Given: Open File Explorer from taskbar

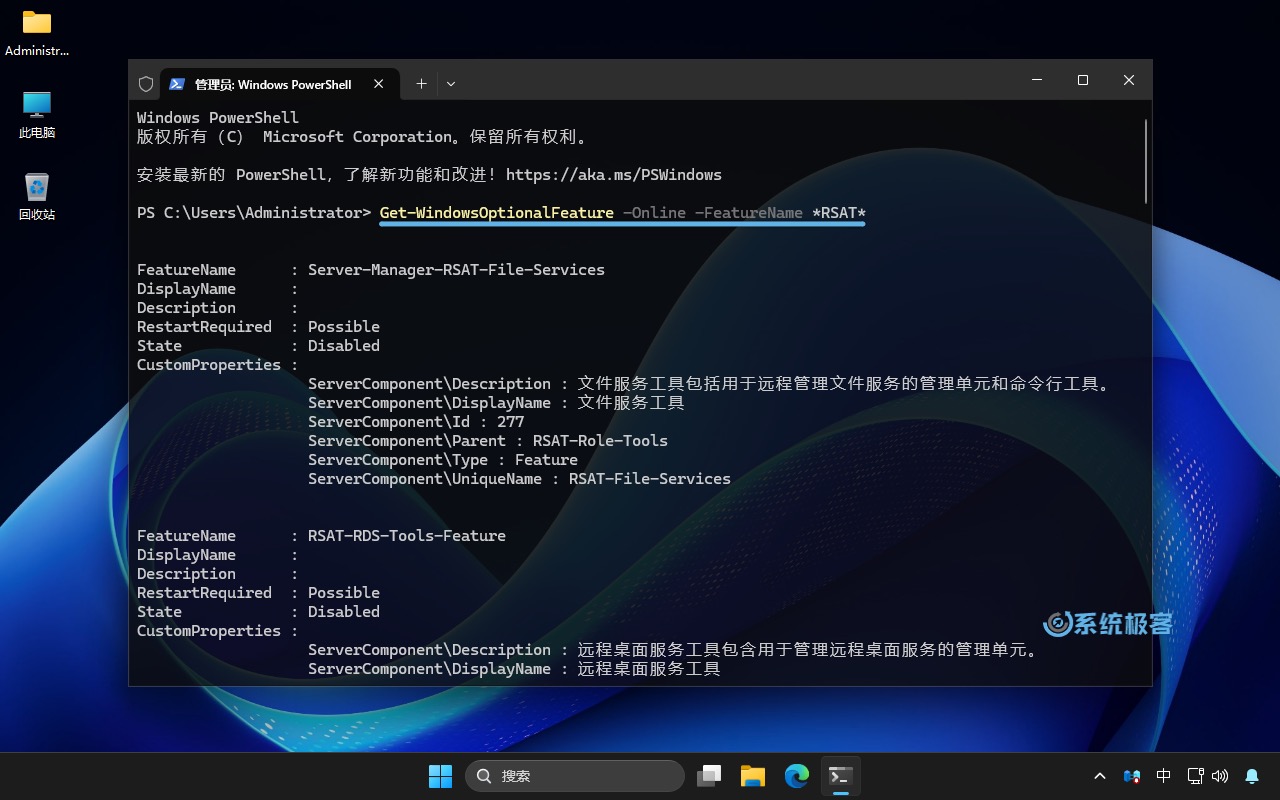Looking at the screenshot, I should click(753, 776).
